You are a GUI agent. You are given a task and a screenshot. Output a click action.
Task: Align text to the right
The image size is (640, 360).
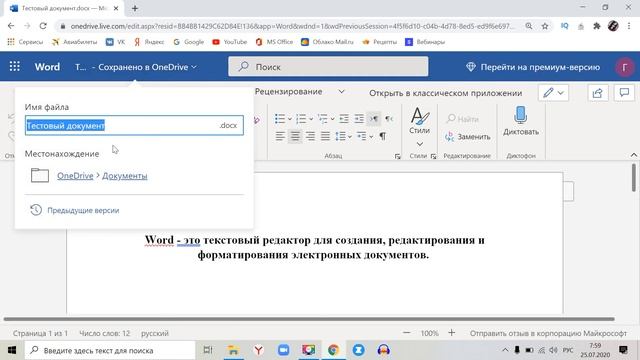(x=310, y=136)
